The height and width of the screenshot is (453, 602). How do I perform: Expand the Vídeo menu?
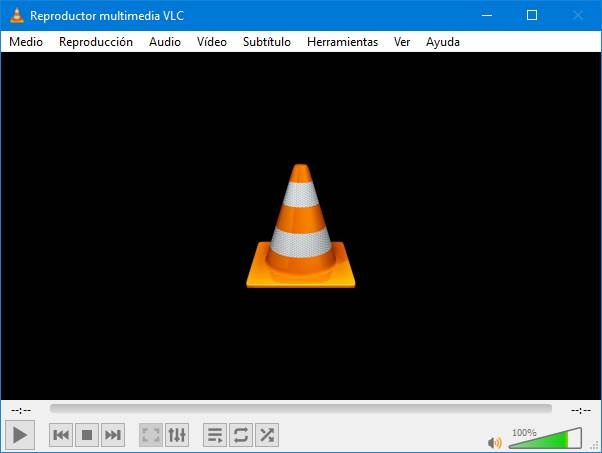[212, 41]
